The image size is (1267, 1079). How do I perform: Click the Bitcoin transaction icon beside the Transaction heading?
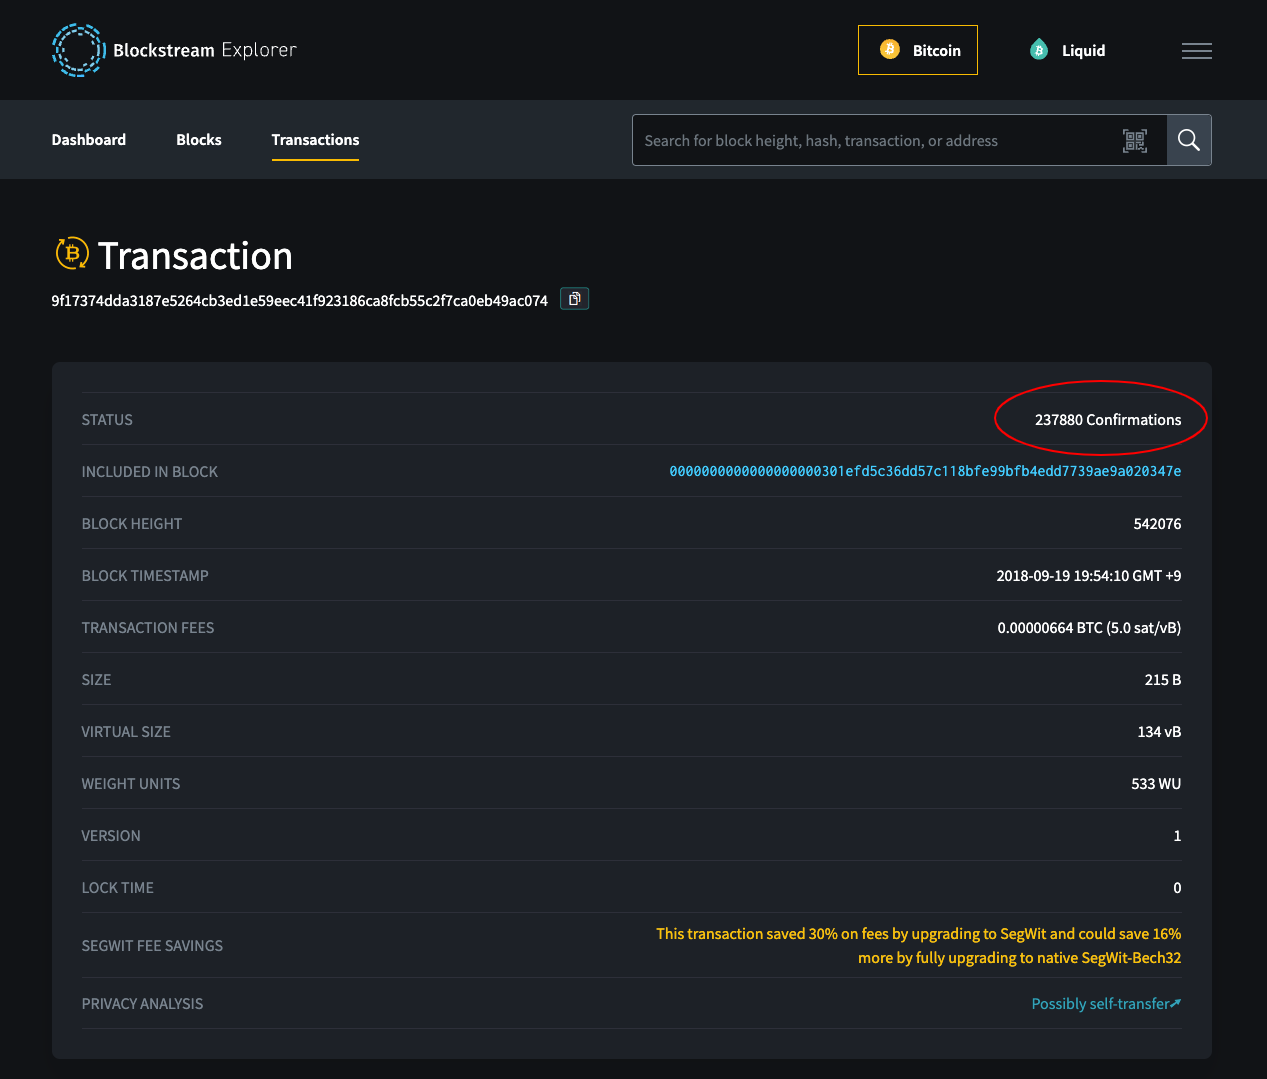[x=70, y=255]
